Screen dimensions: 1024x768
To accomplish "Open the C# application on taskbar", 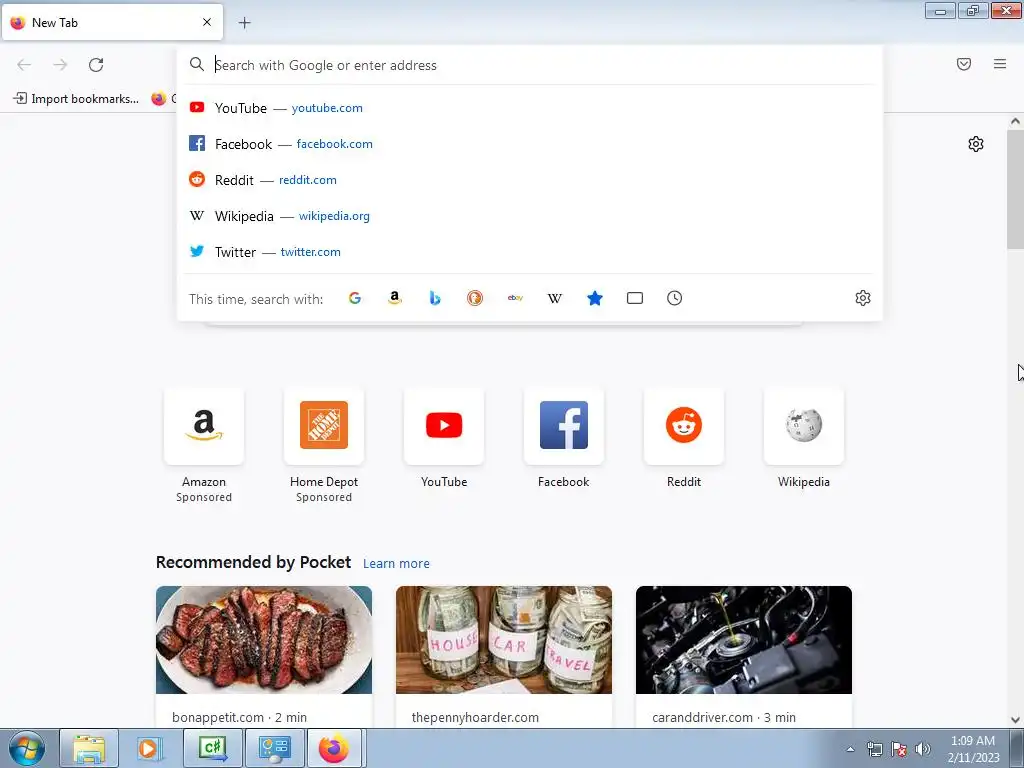I will [212, 748].
